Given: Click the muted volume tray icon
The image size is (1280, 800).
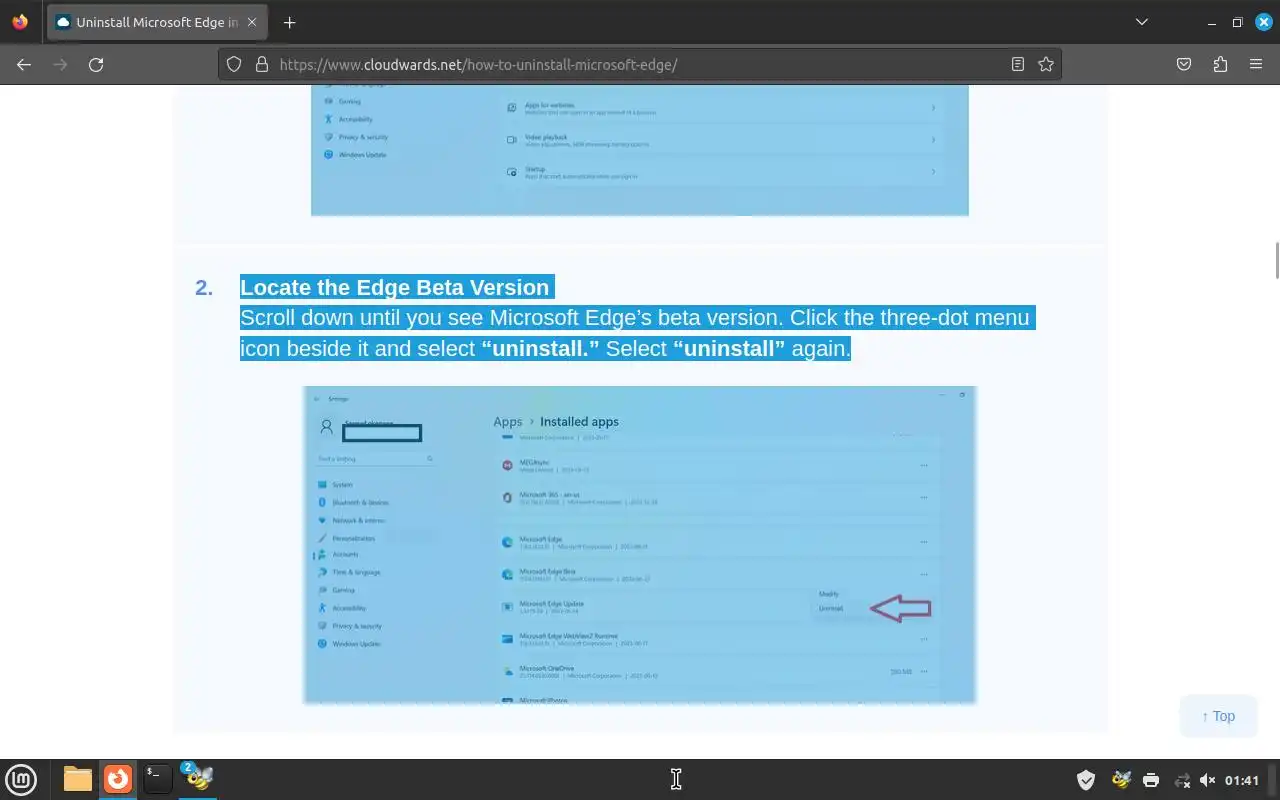Looking at the screenshot, I should click(1207, 780).
